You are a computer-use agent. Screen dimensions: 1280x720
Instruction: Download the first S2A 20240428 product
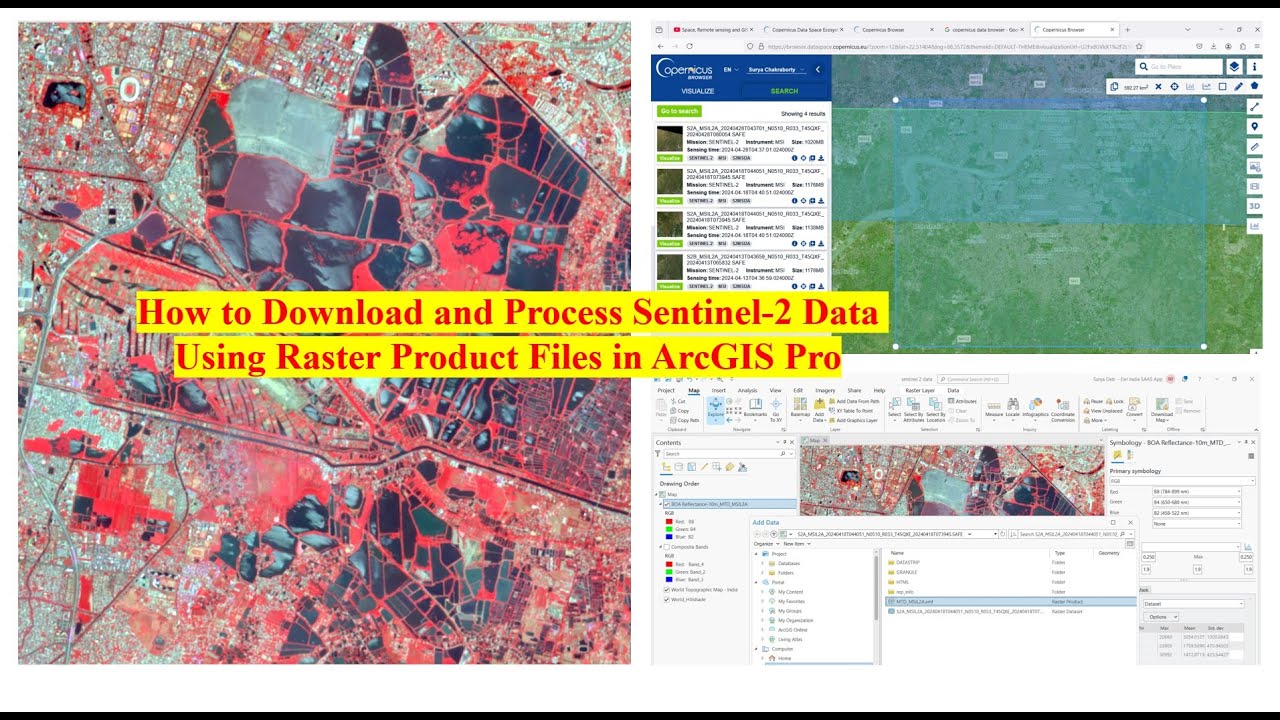[x=821, y=158]
